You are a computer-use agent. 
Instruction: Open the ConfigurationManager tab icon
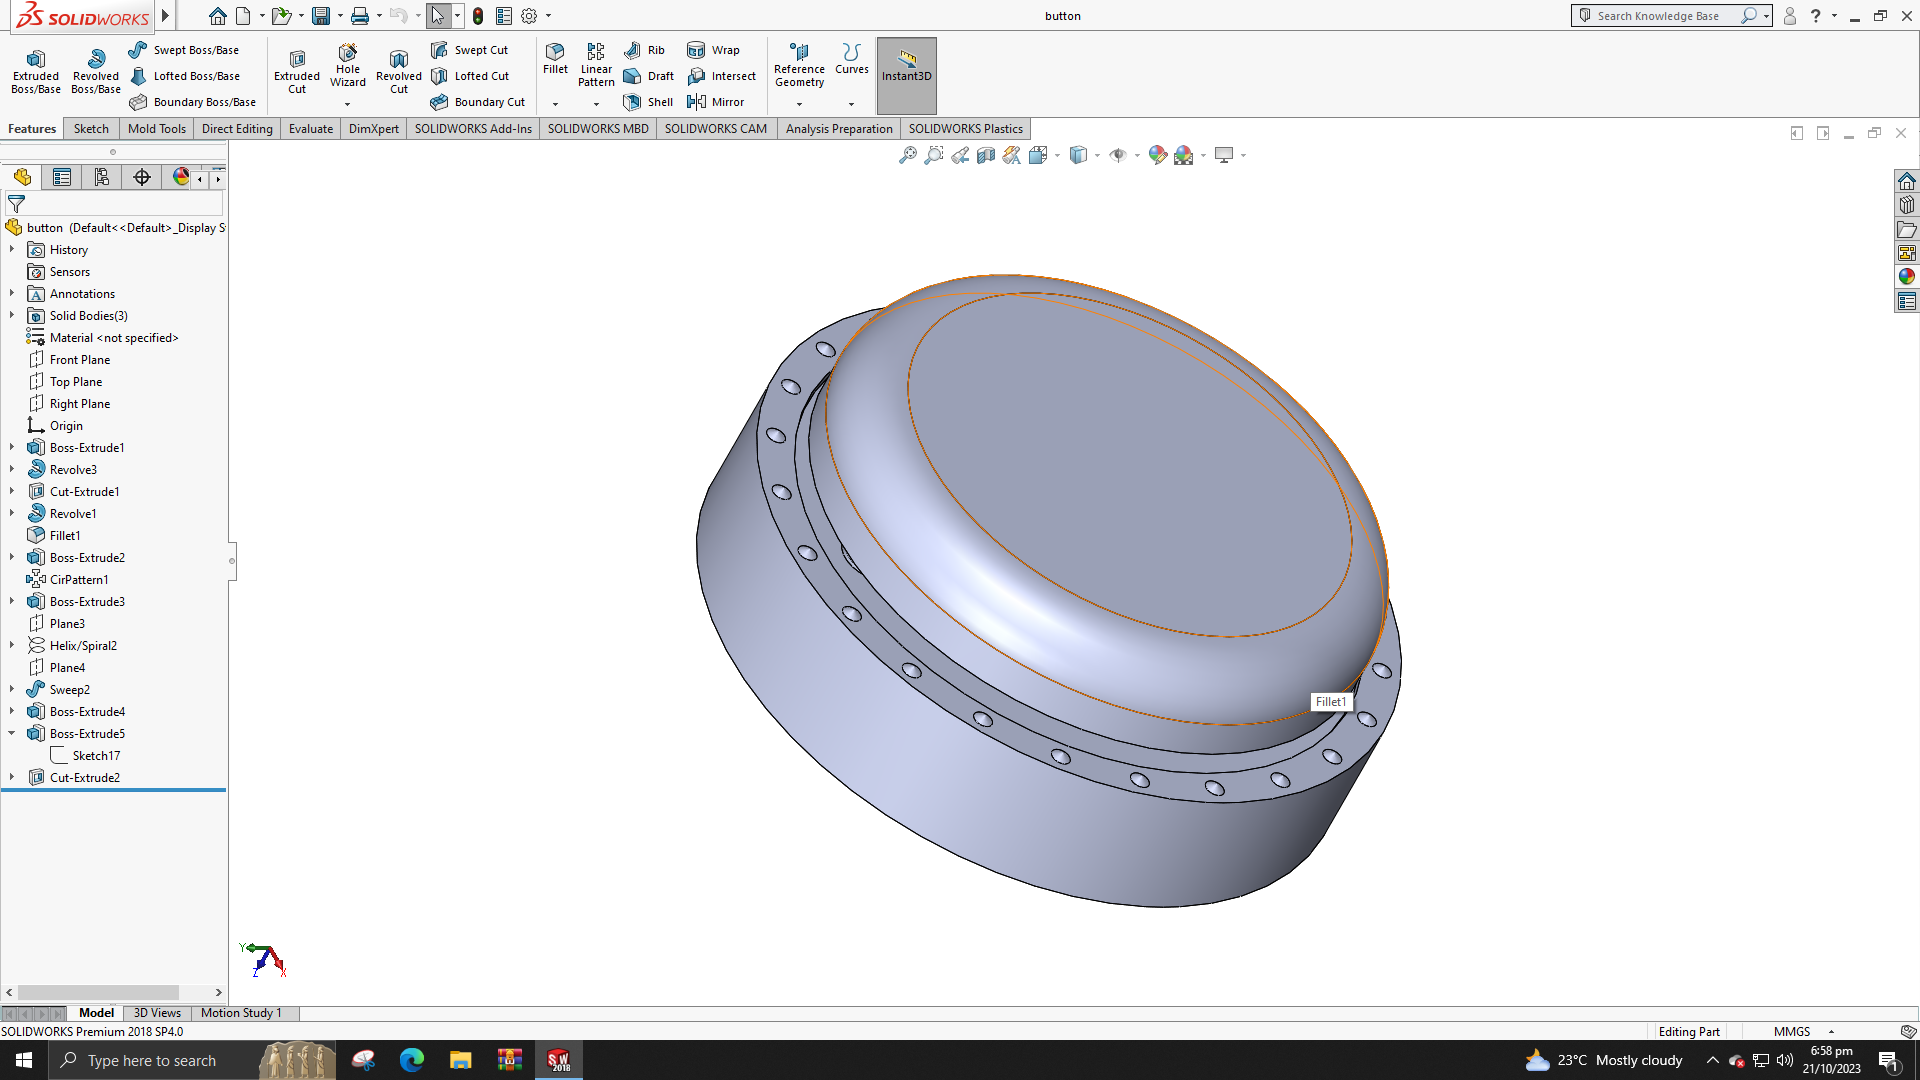click(102, 177)
